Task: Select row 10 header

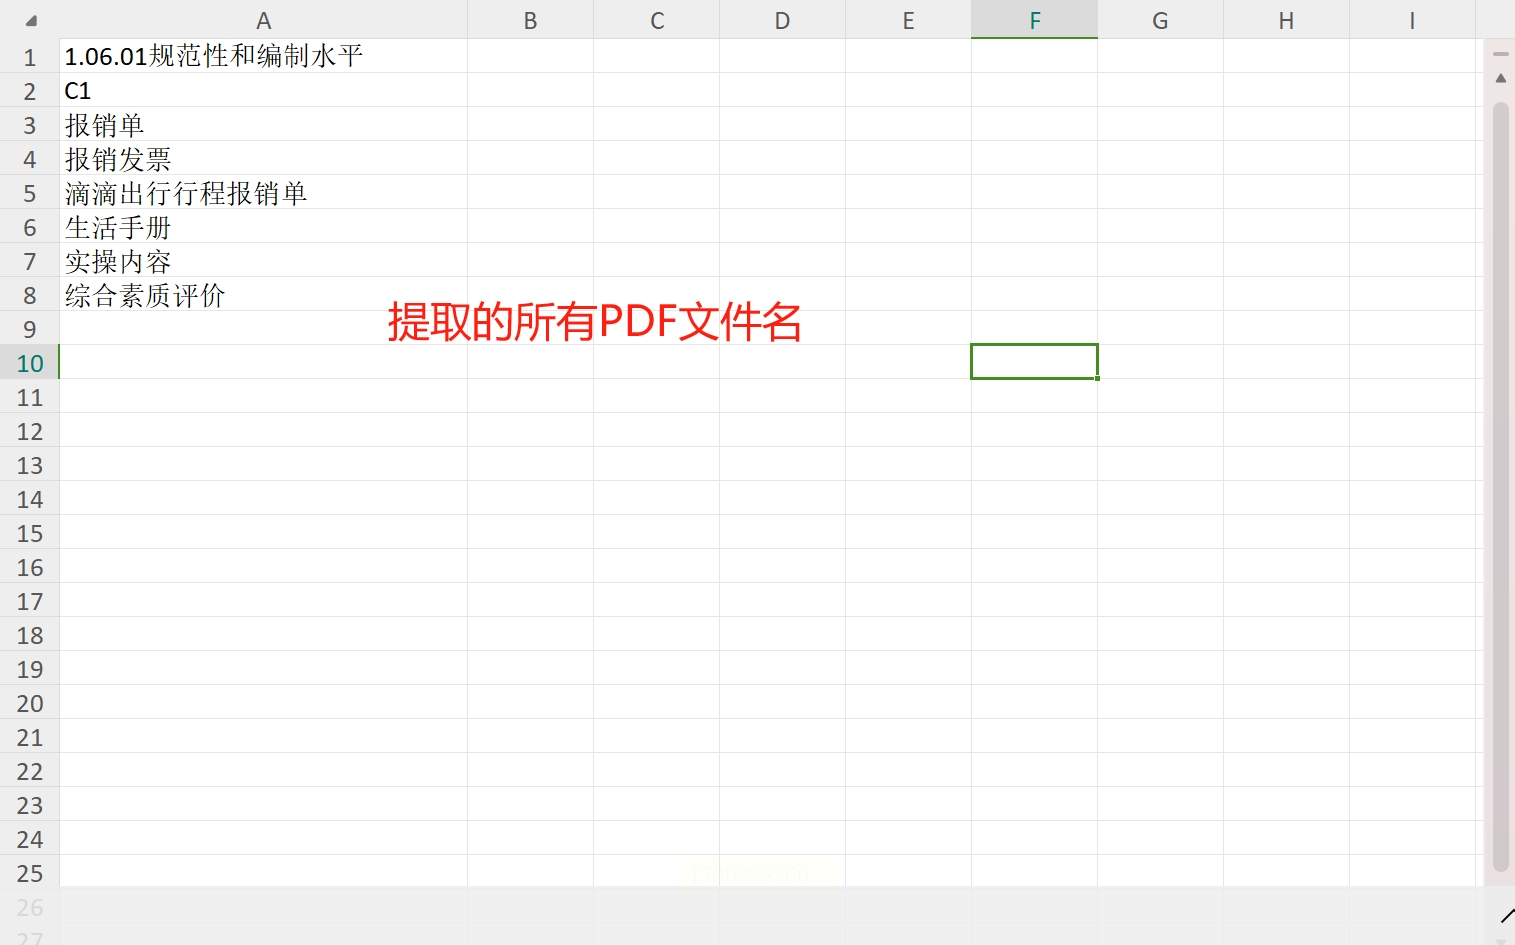Action: pos(30,363)
